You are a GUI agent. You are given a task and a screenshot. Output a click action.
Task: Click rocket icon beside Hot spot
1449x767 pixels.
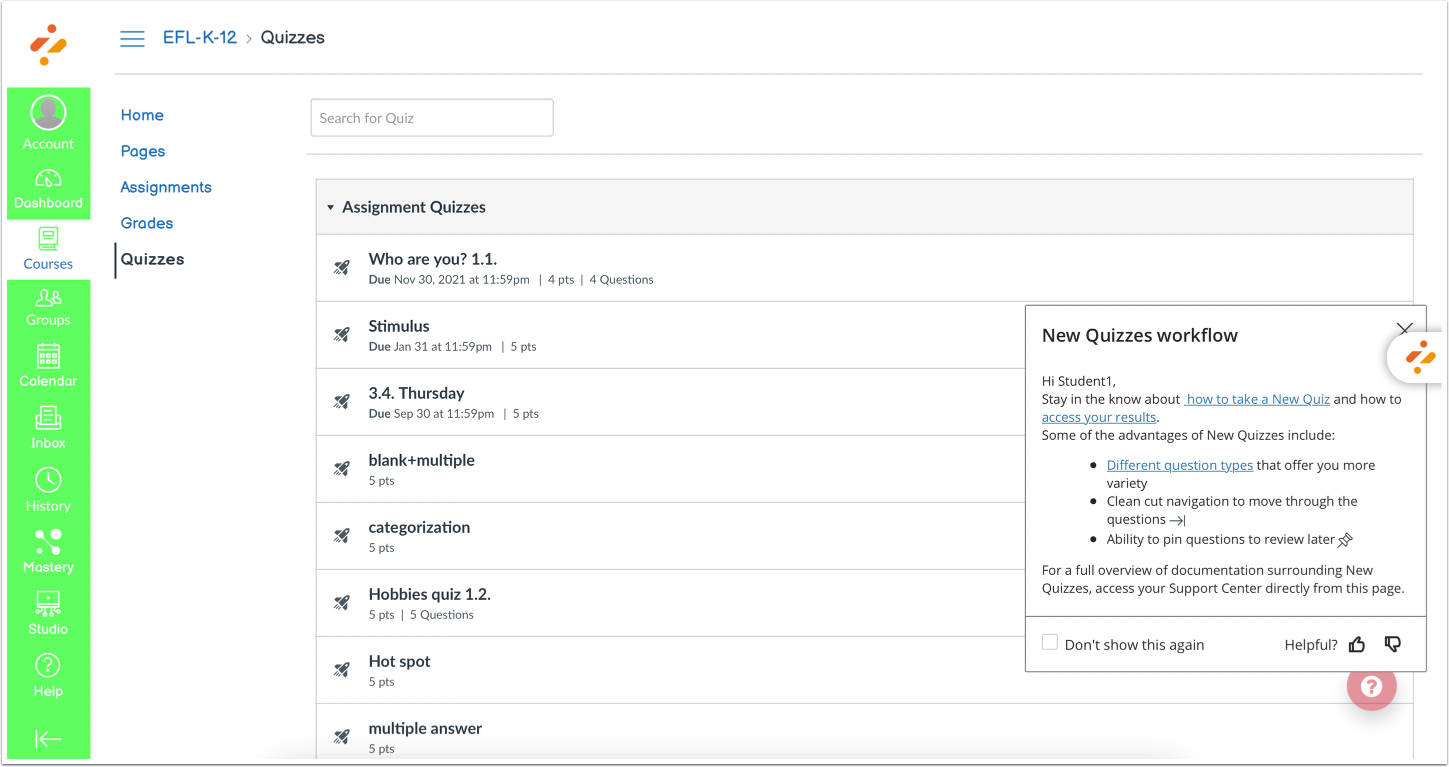(342, 669)
